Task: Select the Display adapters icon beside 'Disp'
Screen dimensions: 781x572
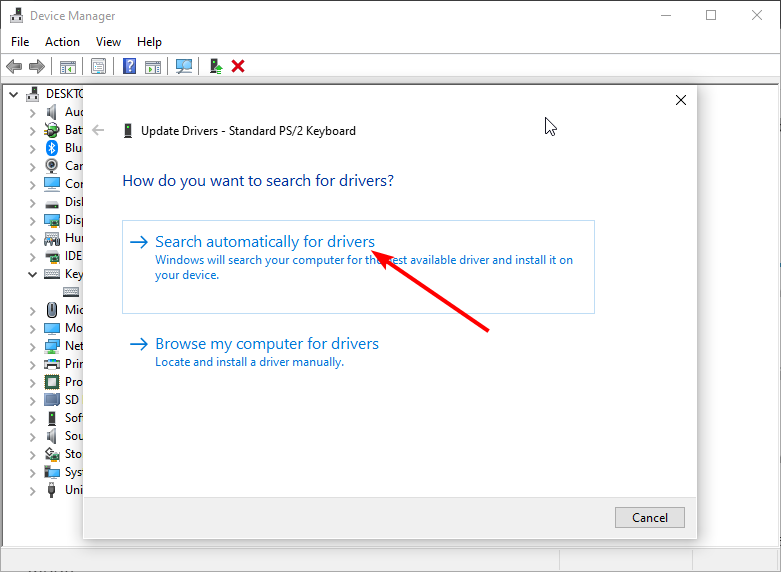Action: (x=52, y=220)
